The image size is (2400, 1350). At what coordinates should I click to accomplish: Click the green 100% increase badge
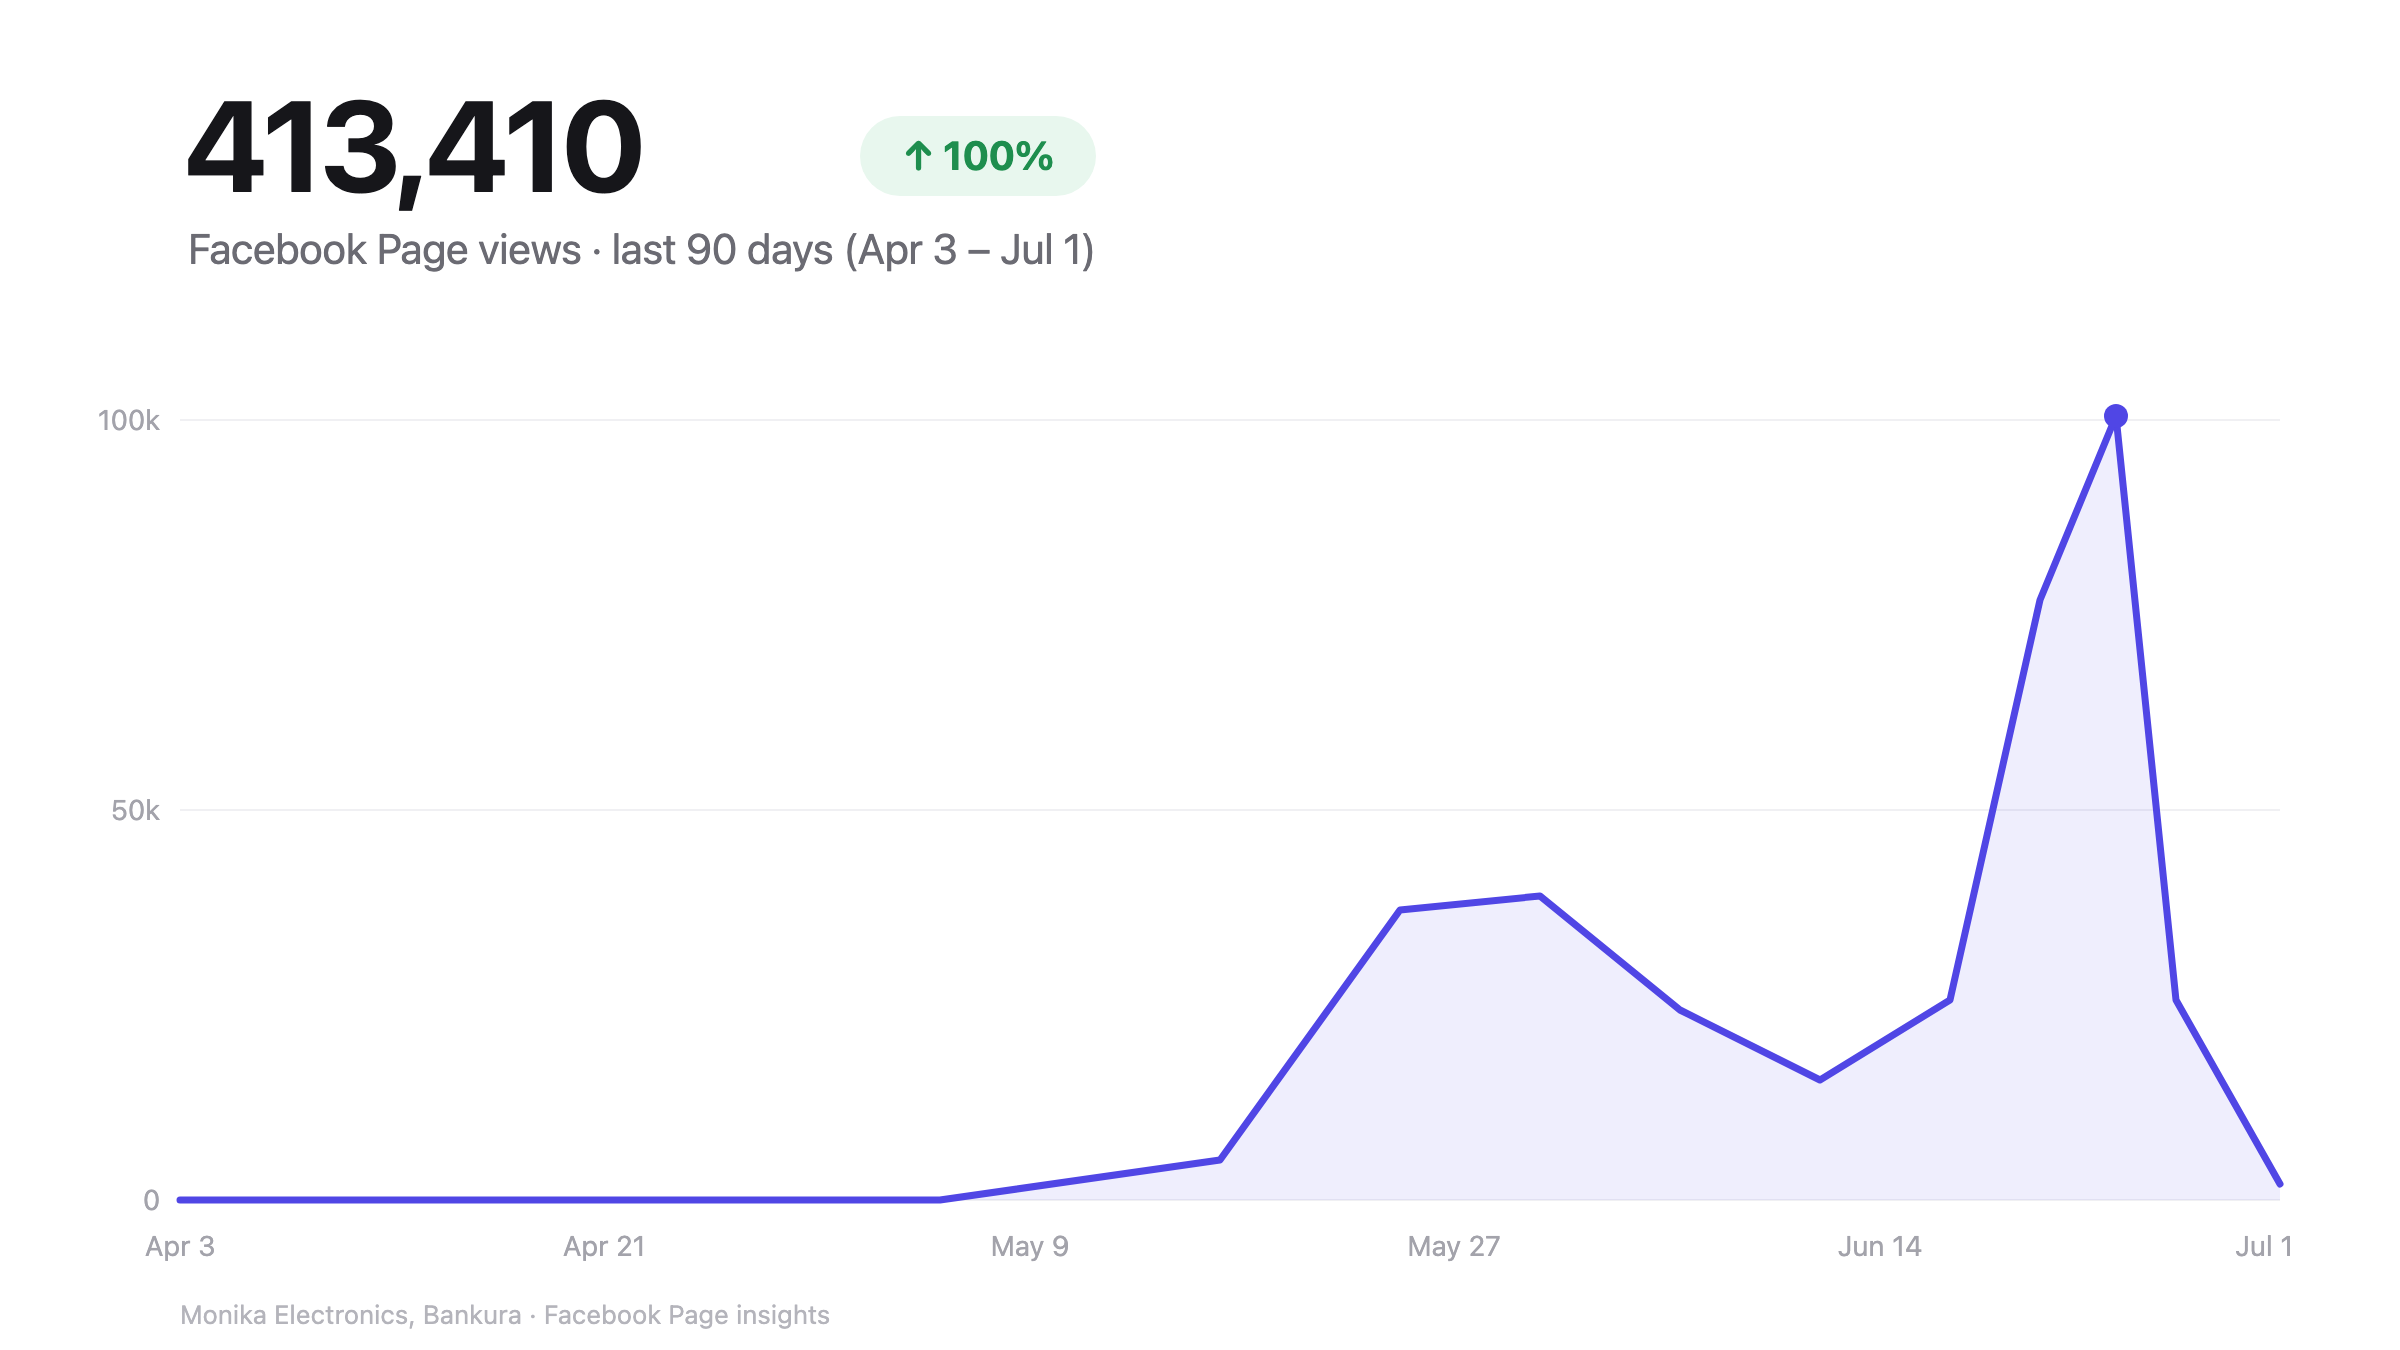click(x=977, y=156)
